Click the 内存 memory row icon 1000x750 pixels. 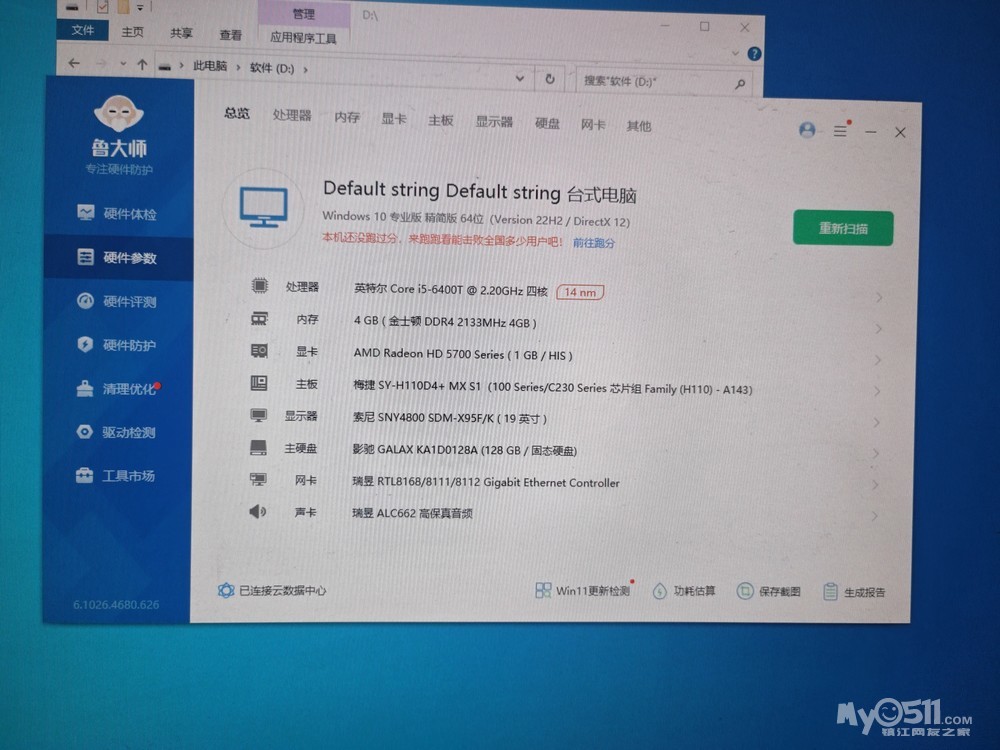tap(260, 318)
